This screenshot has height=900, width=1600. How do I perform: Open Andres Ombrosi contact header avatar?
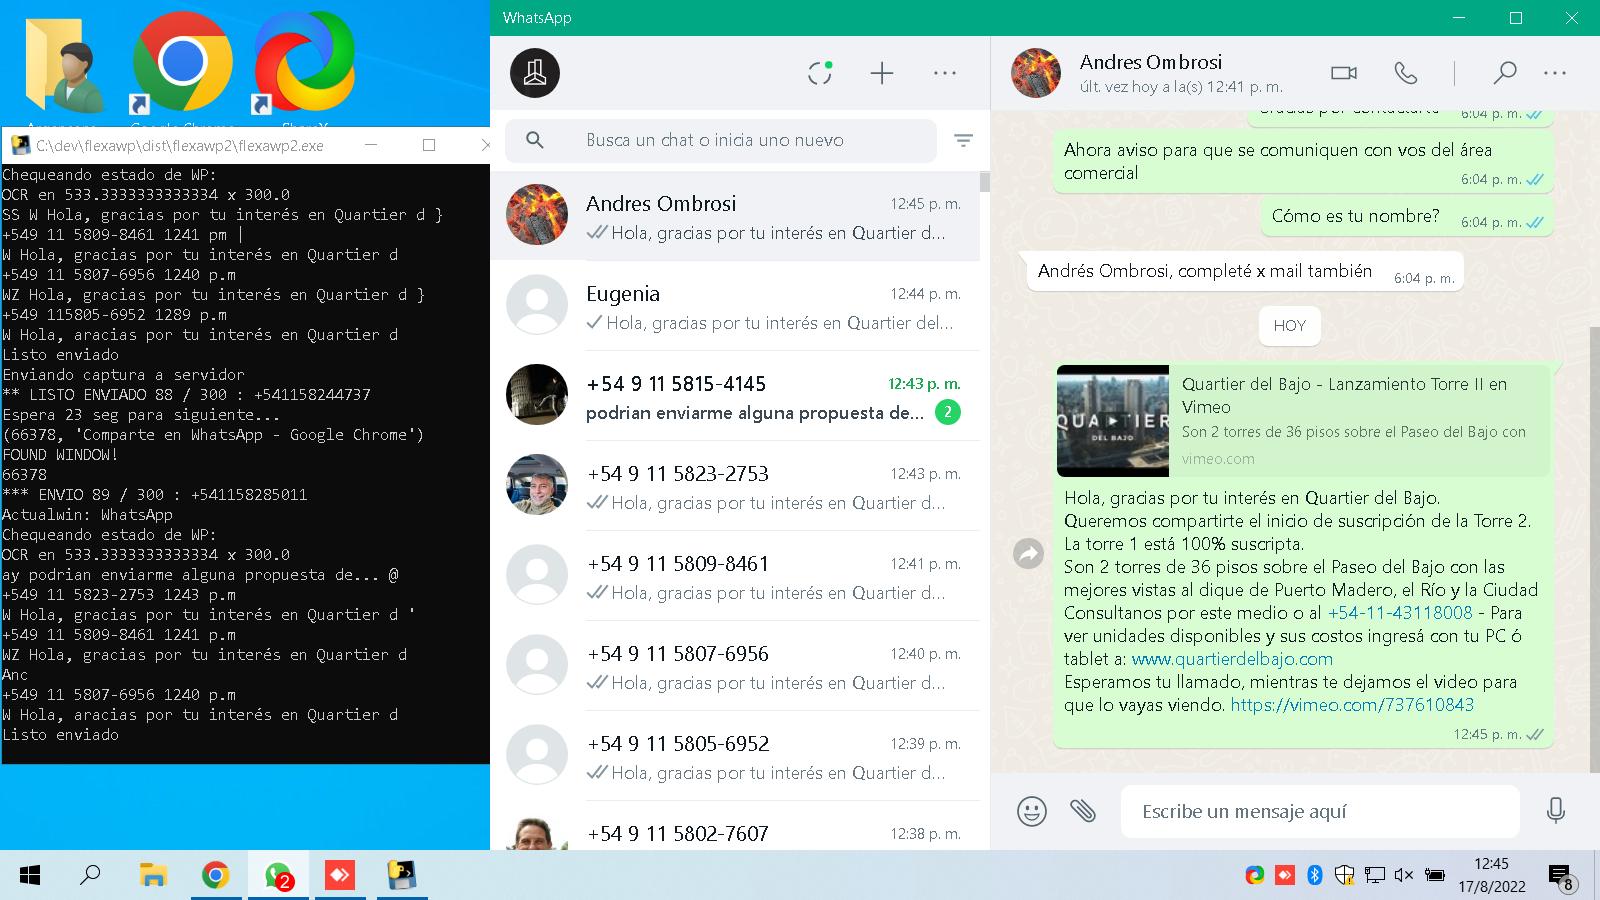pyautogui.click(x=1036, y=73)
